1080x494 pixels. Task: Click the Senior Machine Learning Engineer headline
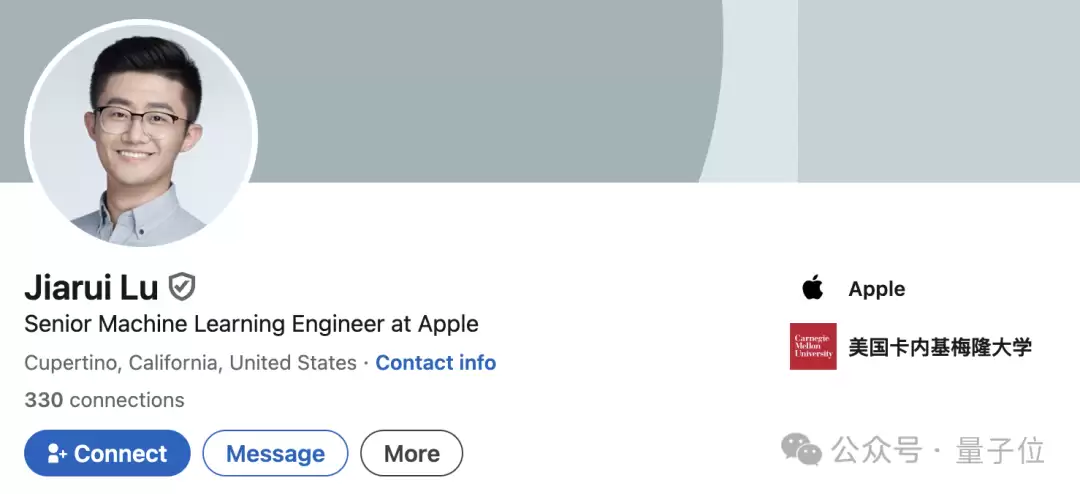(251, 324)
